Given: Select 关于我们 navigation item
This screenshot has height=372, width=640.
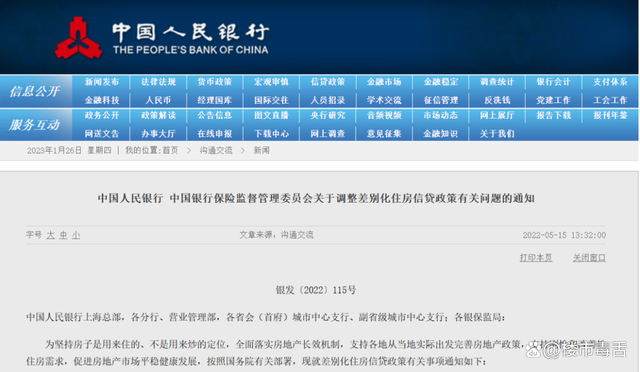Looking at the screenshot, I should point(497,134).
